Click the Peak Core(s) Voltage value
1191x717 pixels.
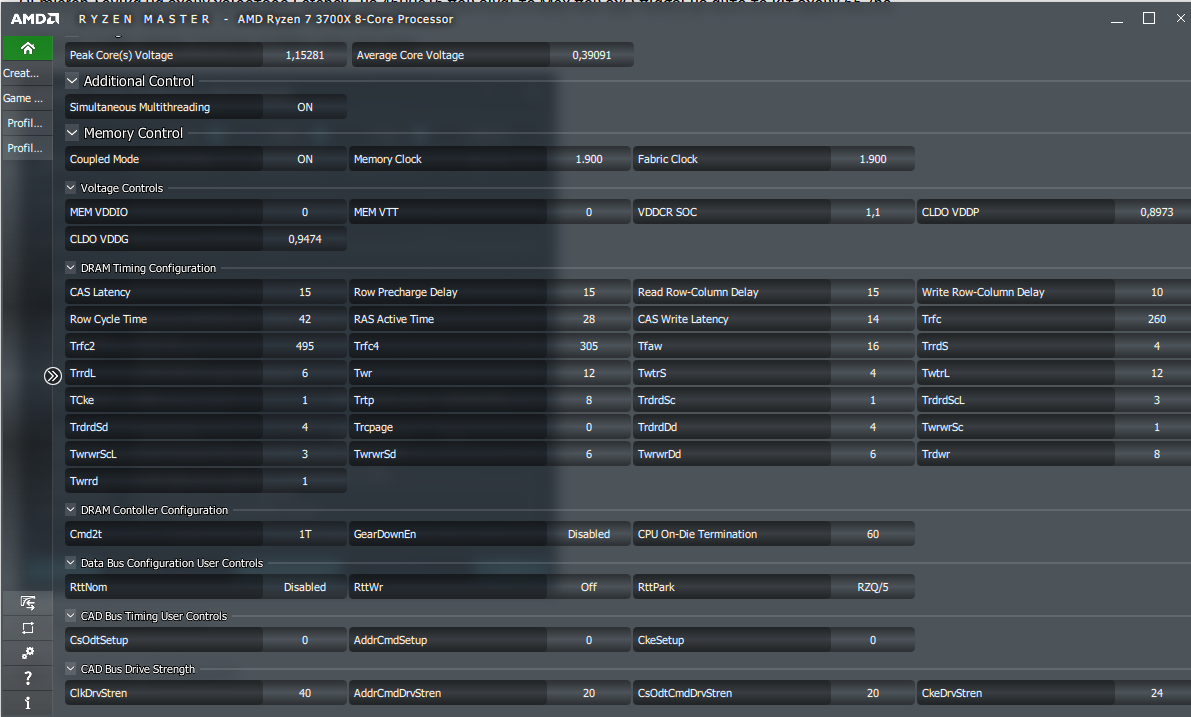[x=305, y=55]
